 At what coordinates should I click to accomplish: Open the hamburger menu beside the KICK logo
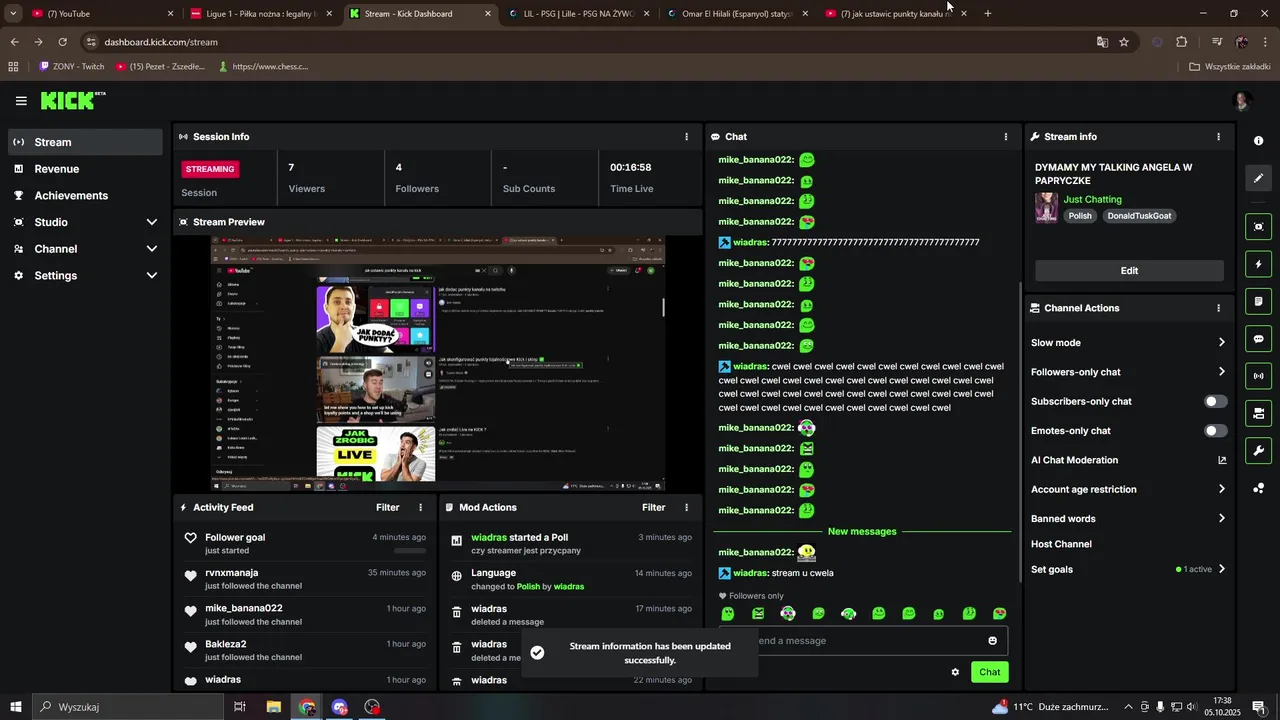tap(21, 101)
